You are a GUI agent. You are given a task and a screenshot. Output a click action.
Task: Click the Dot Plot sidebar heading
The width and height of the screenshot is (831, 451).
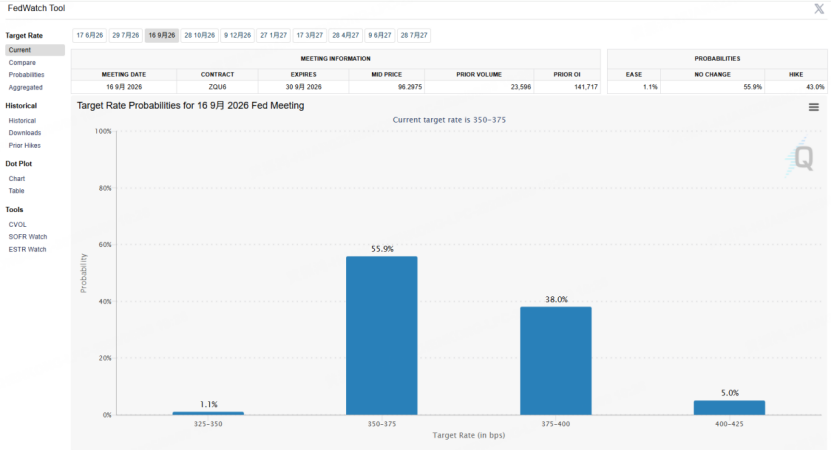(x=19, y=164)
